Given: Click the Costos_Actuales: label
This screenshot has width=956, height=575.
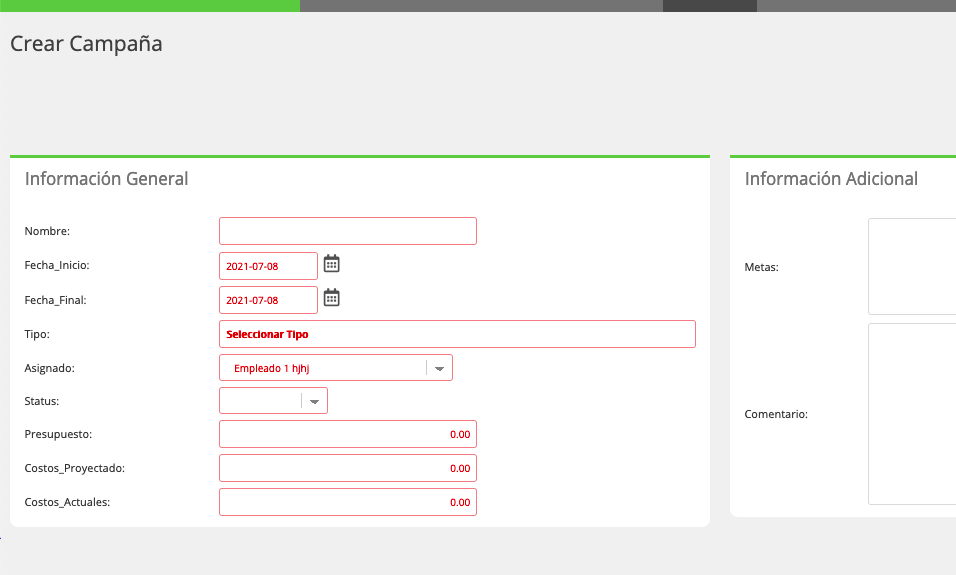Looking at the screenshot, I should pos(67,502).
